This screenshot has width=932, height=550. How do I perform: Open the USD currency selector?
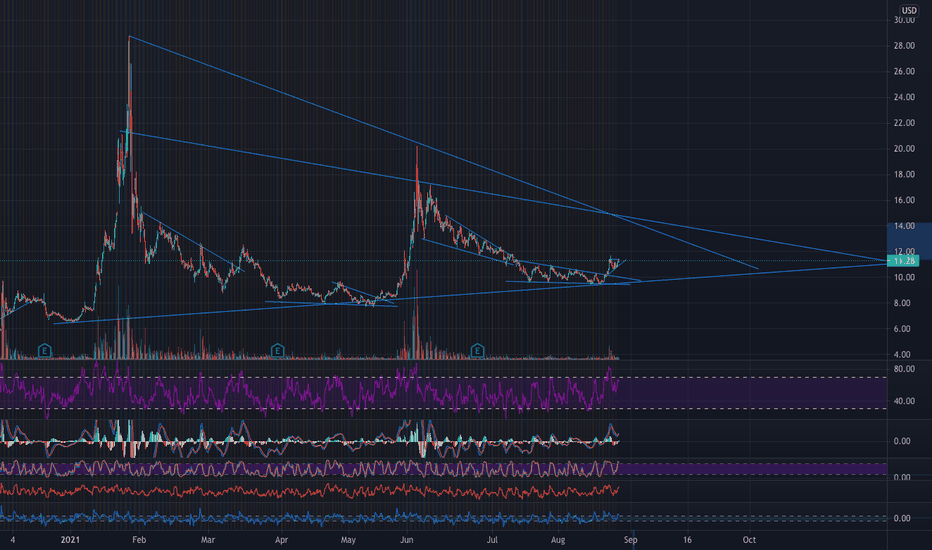point(909,10)
